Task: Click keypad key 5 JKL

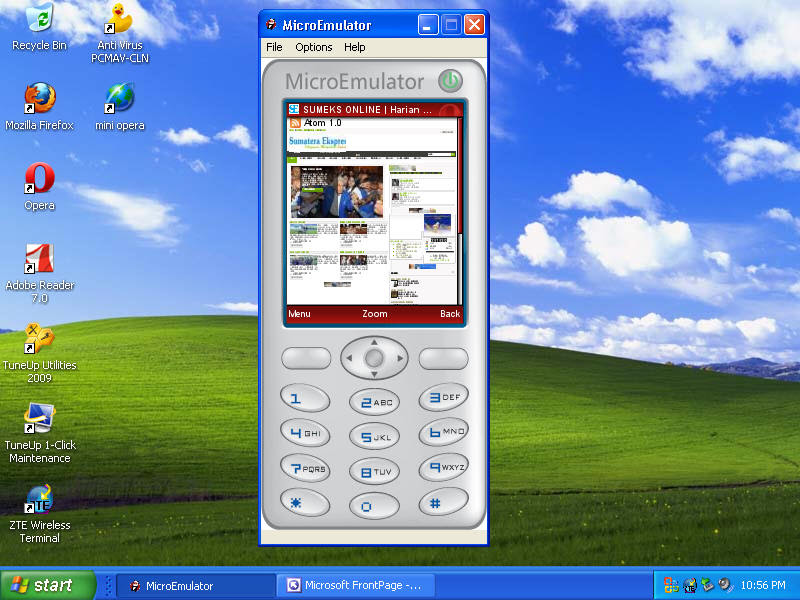Action: (x=374, y=436)
